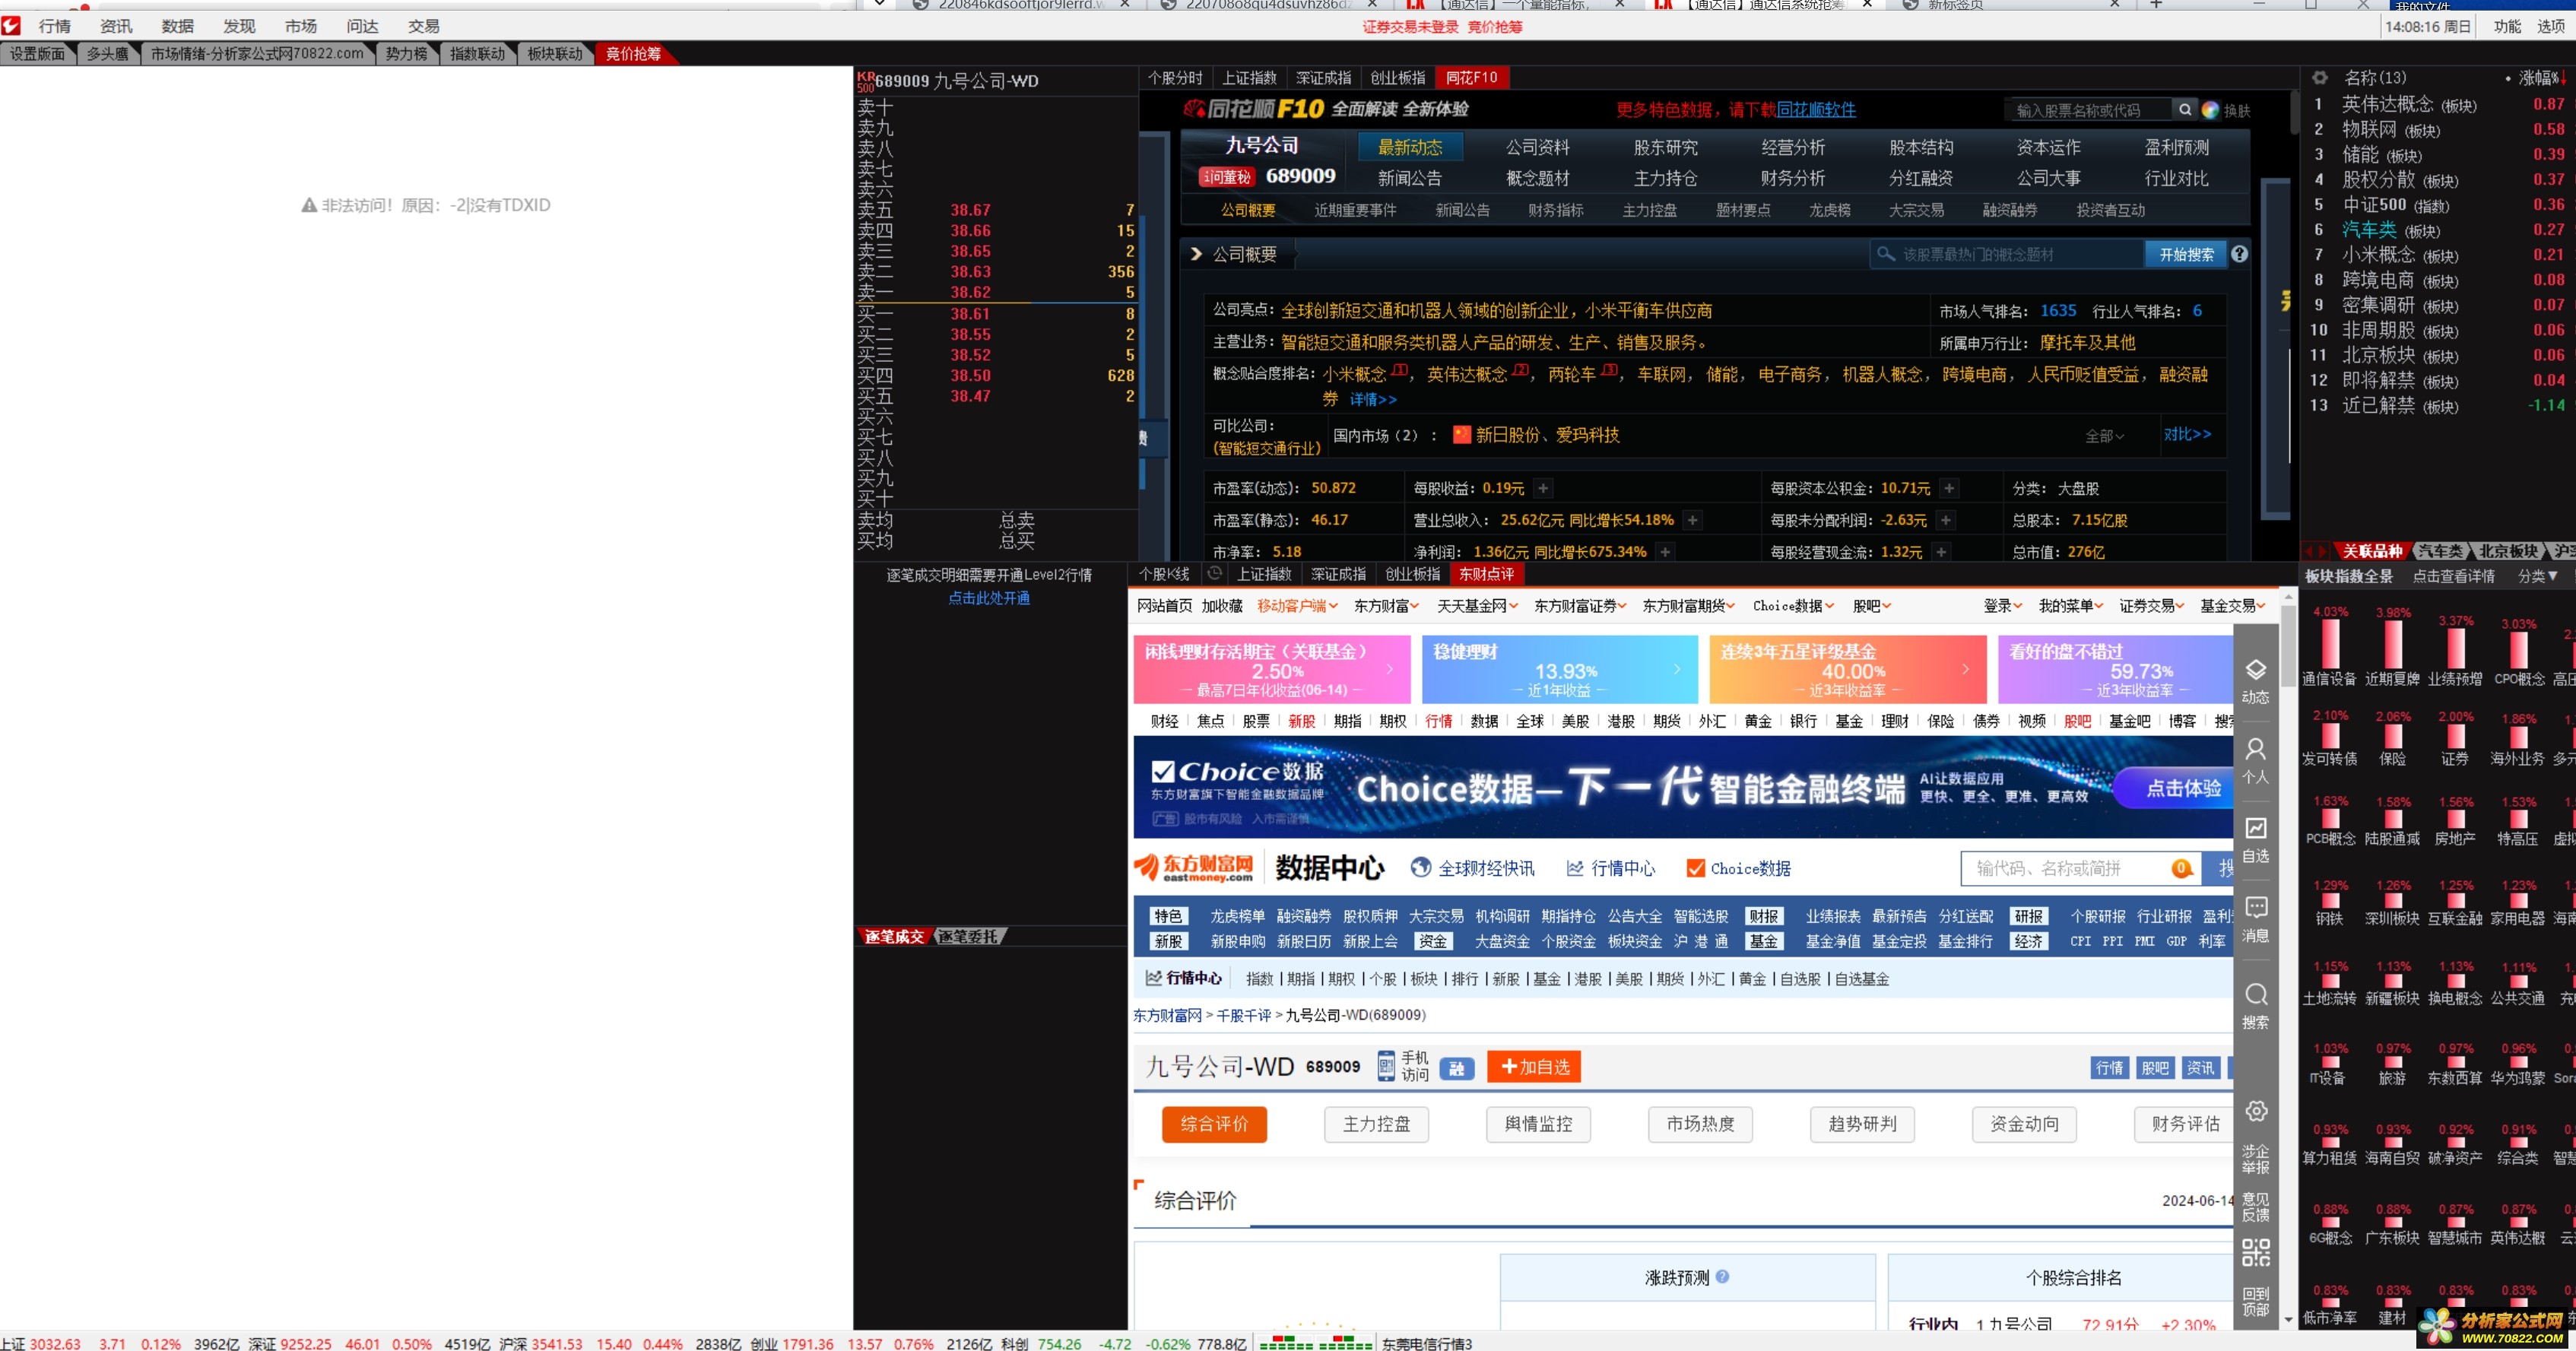Click the PCB概念 sector bar

[2330, 819]
